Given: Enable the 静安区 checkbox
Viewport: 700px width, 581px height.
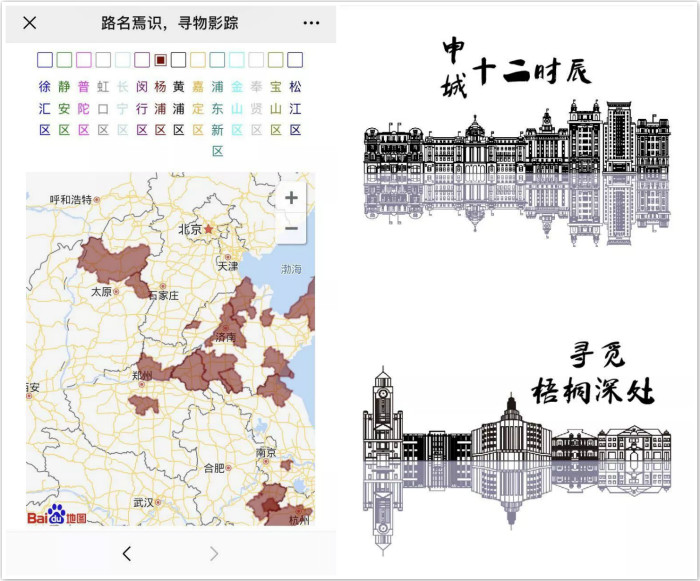Looking at the screenshot, I should tap(64, 60).
